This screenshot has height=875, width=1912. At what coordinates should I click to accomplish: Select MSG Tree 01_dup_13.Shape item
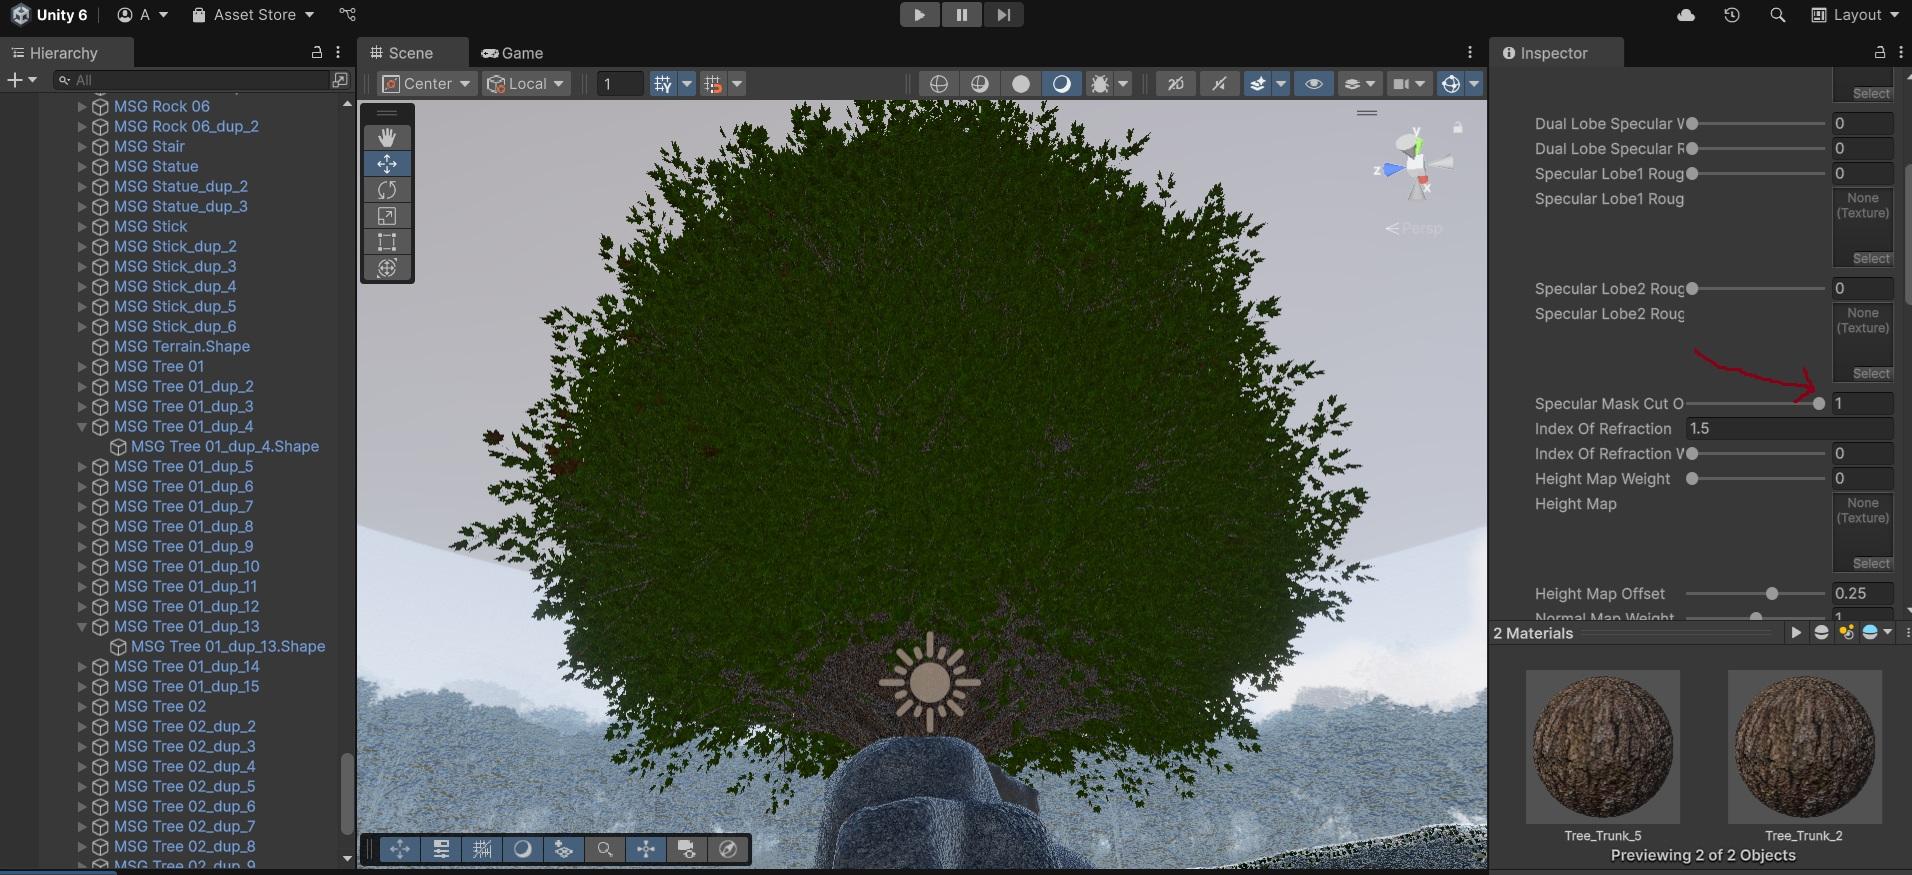point(227,646)
